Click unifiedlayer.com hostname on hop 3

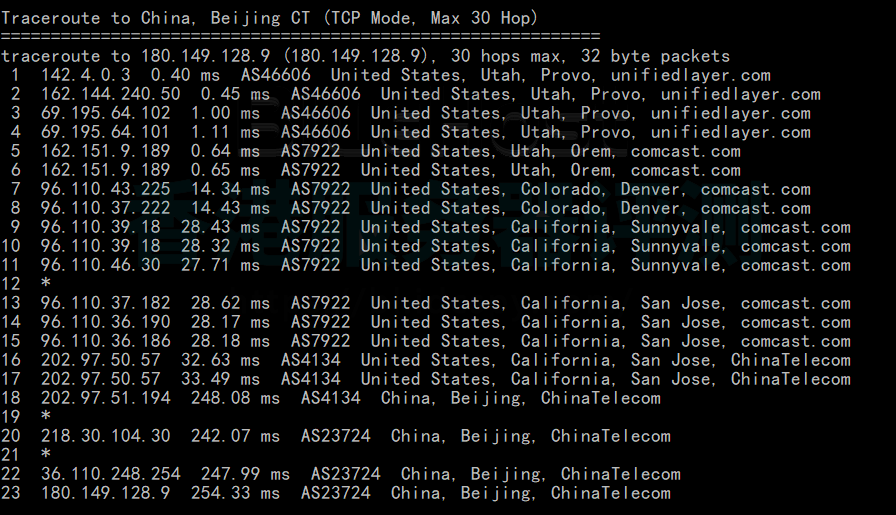[x=730, y=113]
